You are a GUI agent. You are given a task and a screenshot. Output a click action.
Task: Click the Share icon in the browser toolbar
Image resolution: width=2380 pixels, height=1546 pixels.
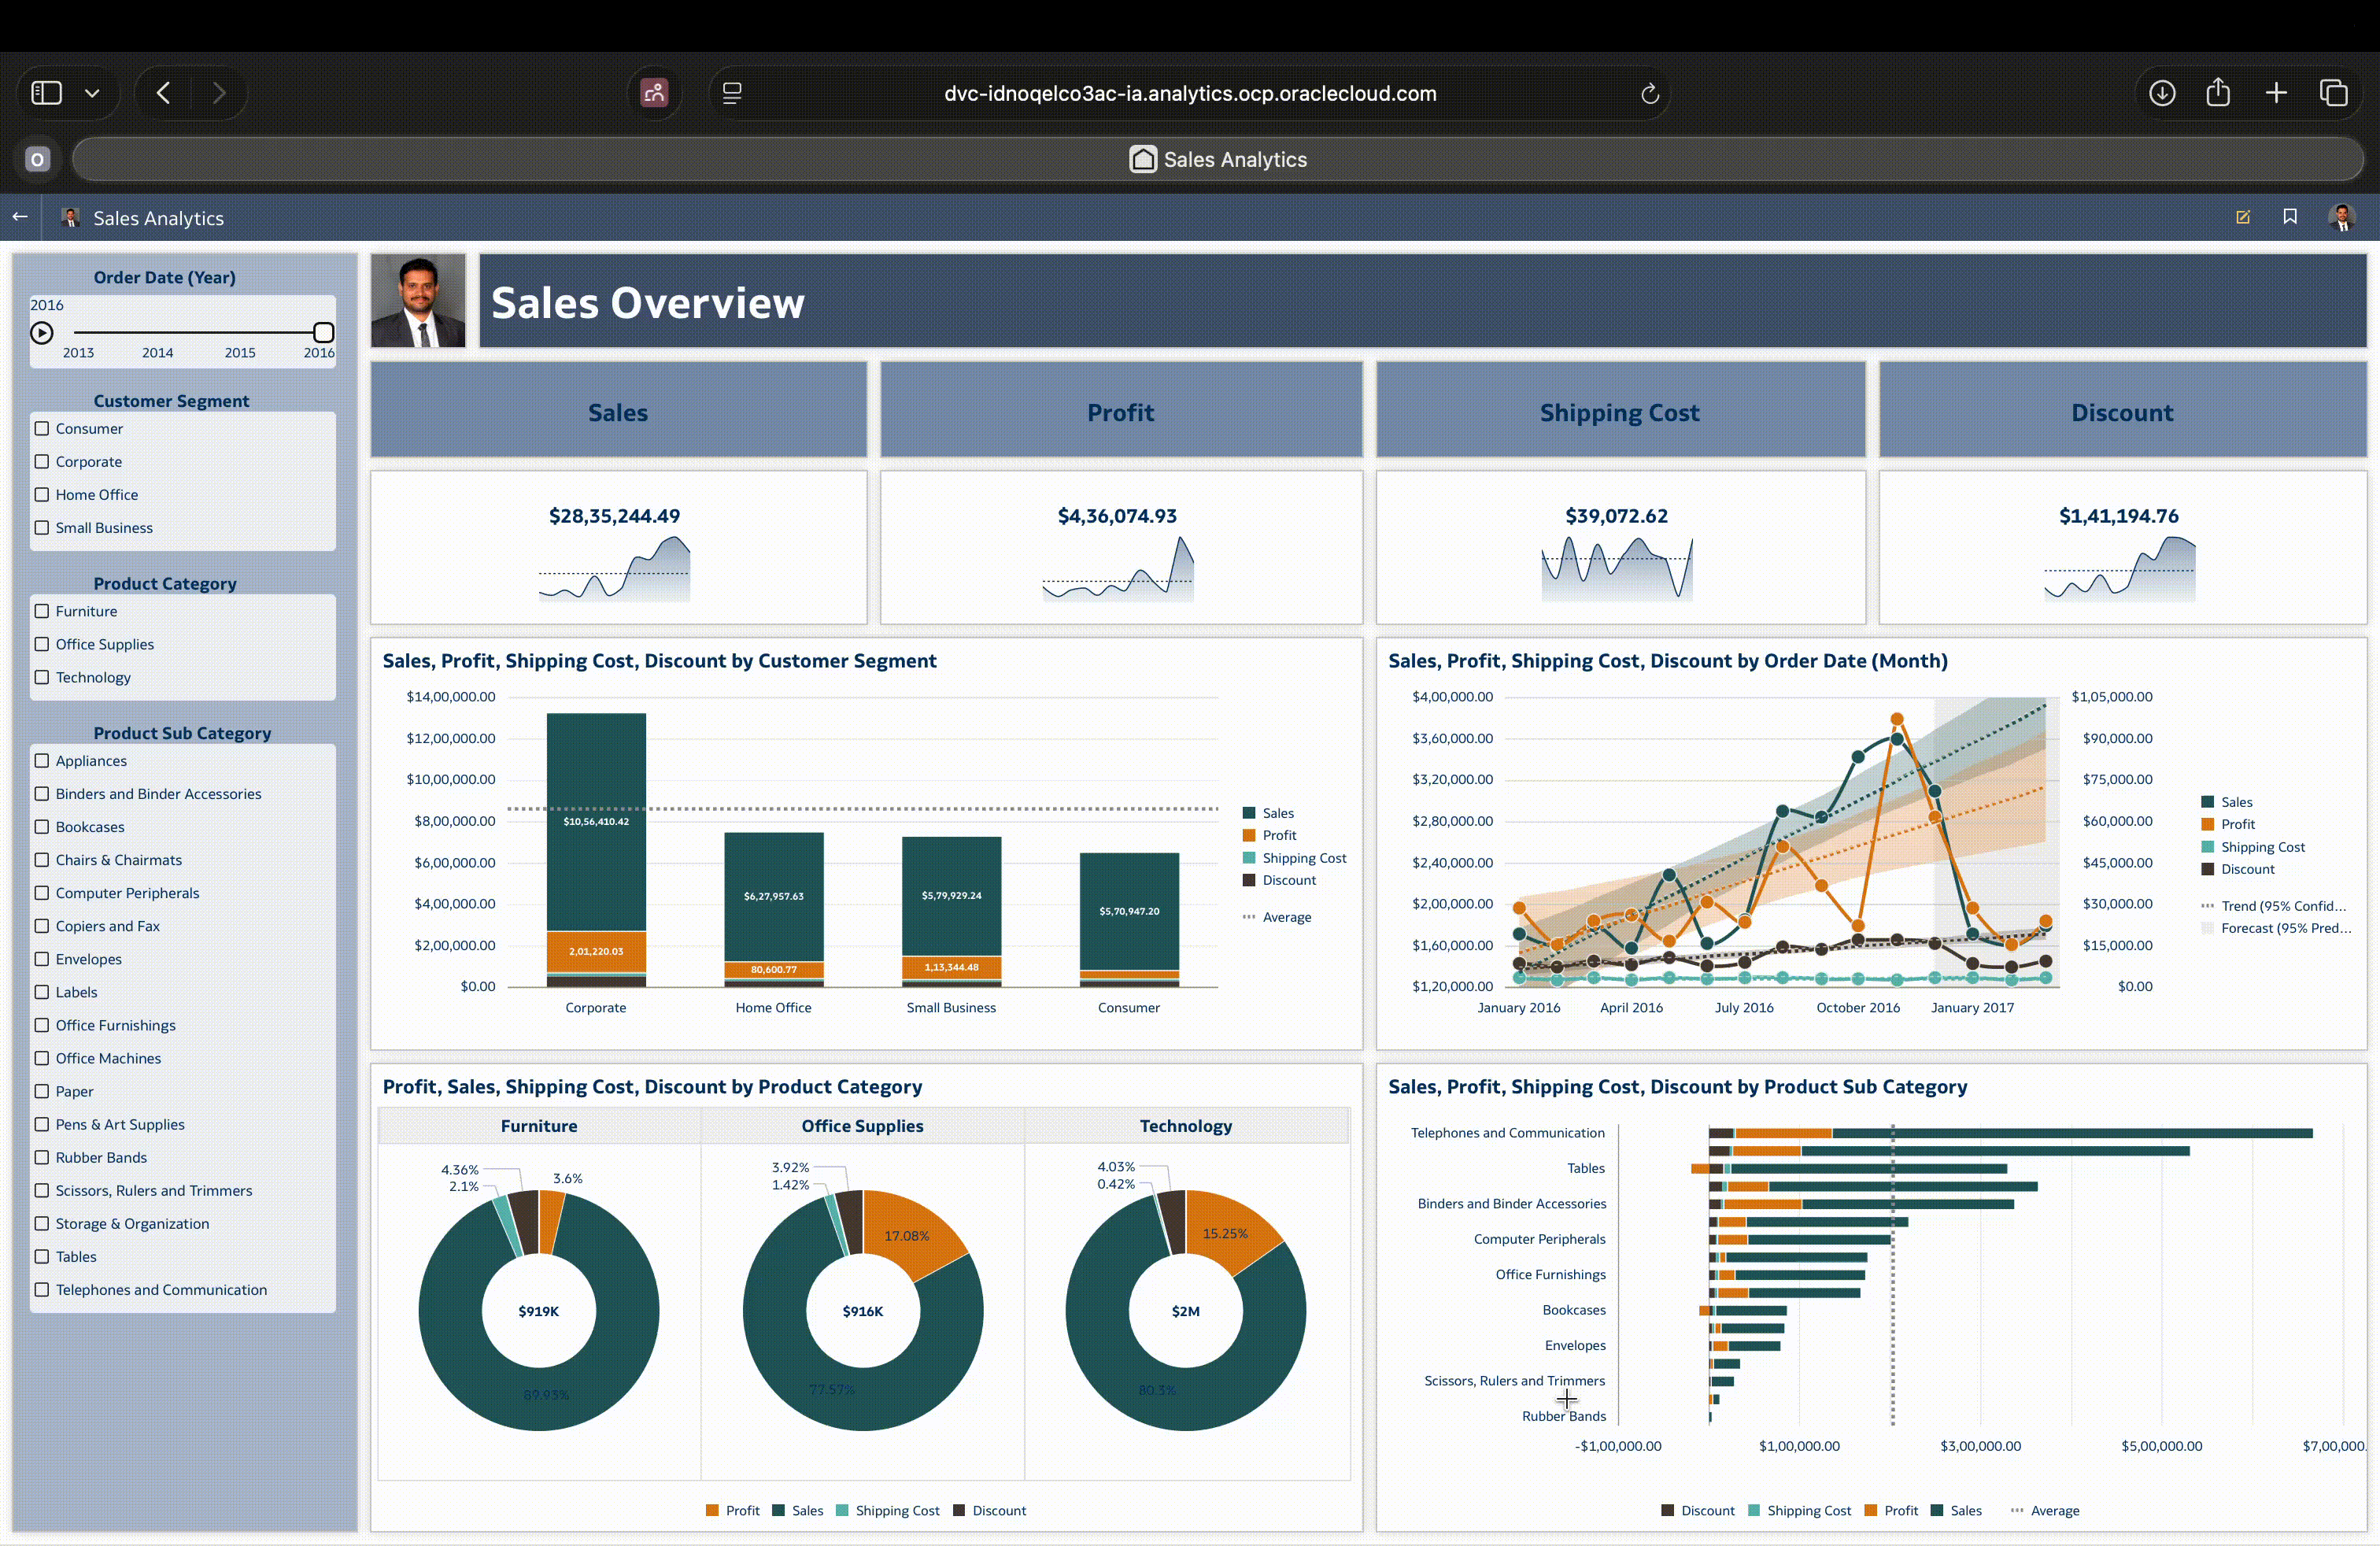(x=2217, y=93)
